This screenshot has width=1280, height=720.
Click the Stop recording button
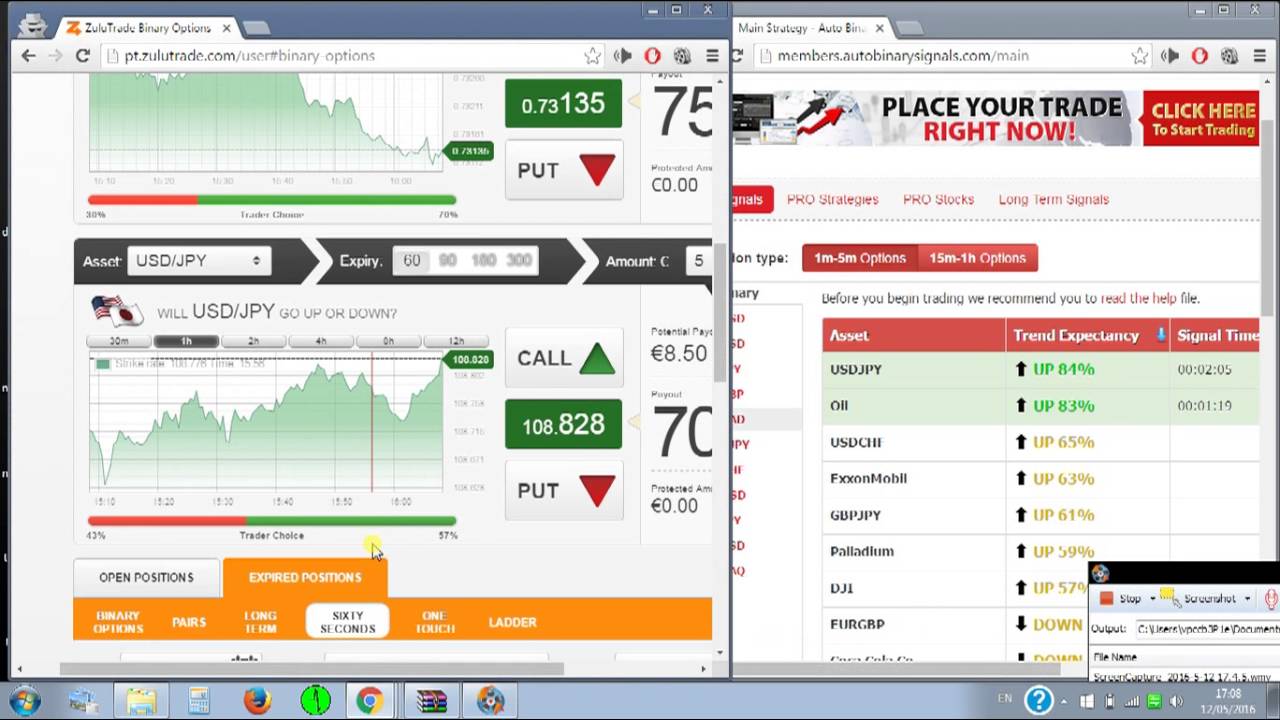click(1121, 599)
